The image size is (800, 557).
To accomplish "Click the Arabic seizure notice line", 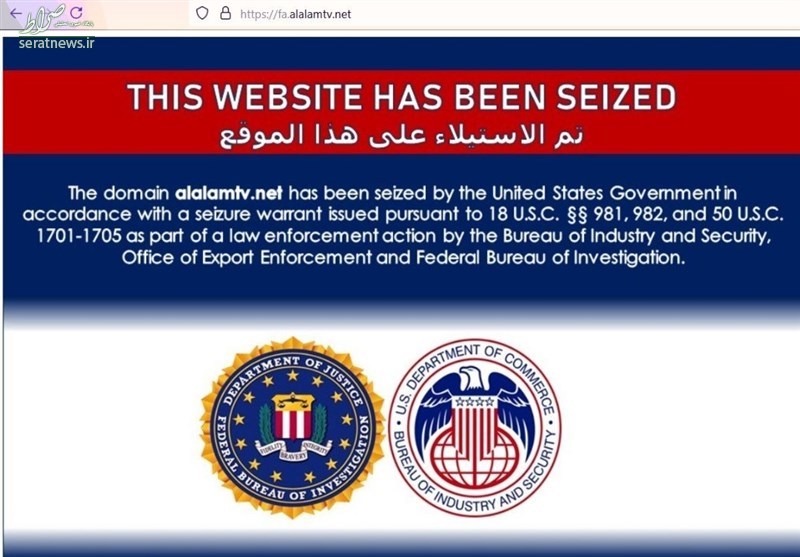I will [402, 134].
